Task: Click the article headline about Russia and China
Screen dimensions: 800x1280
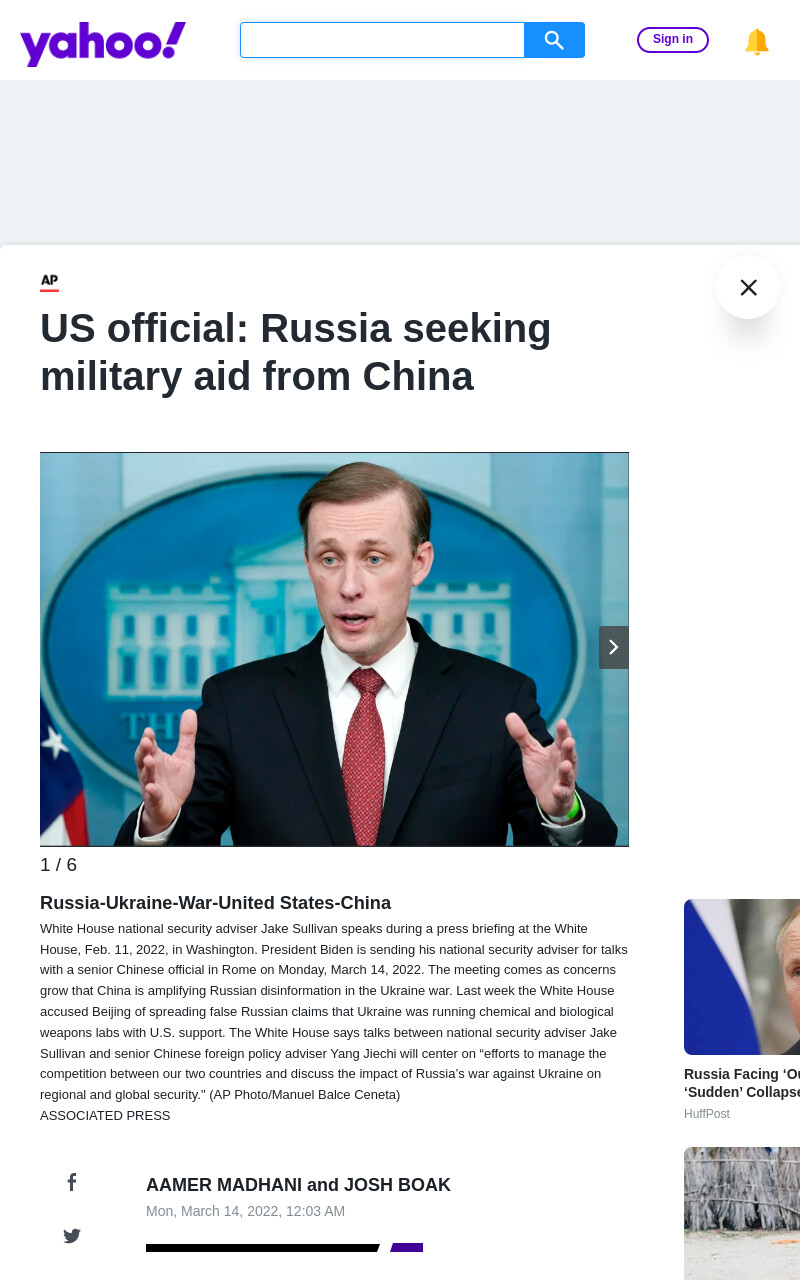Action: click(x=296, y=352)
